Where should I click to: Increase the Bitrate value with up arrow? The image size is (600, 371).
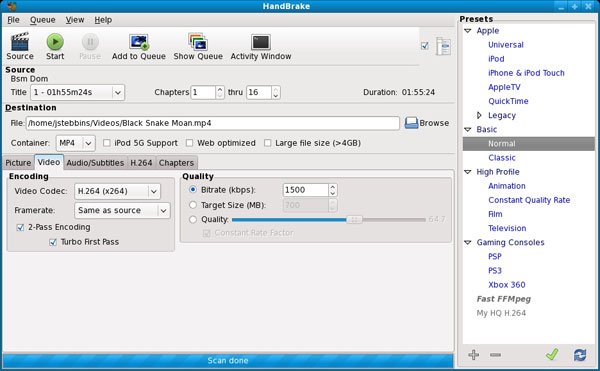[333, 187]
